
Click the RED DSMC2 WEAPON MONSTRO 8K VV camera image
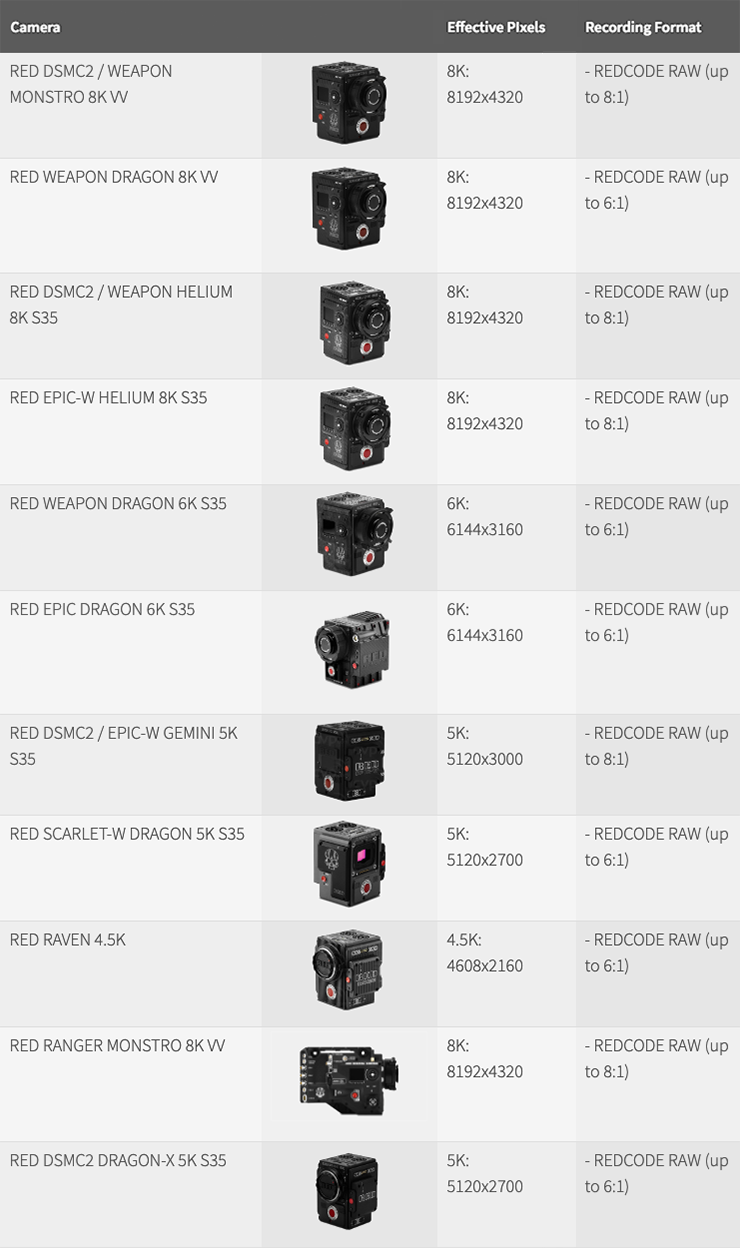pos(348,104)
